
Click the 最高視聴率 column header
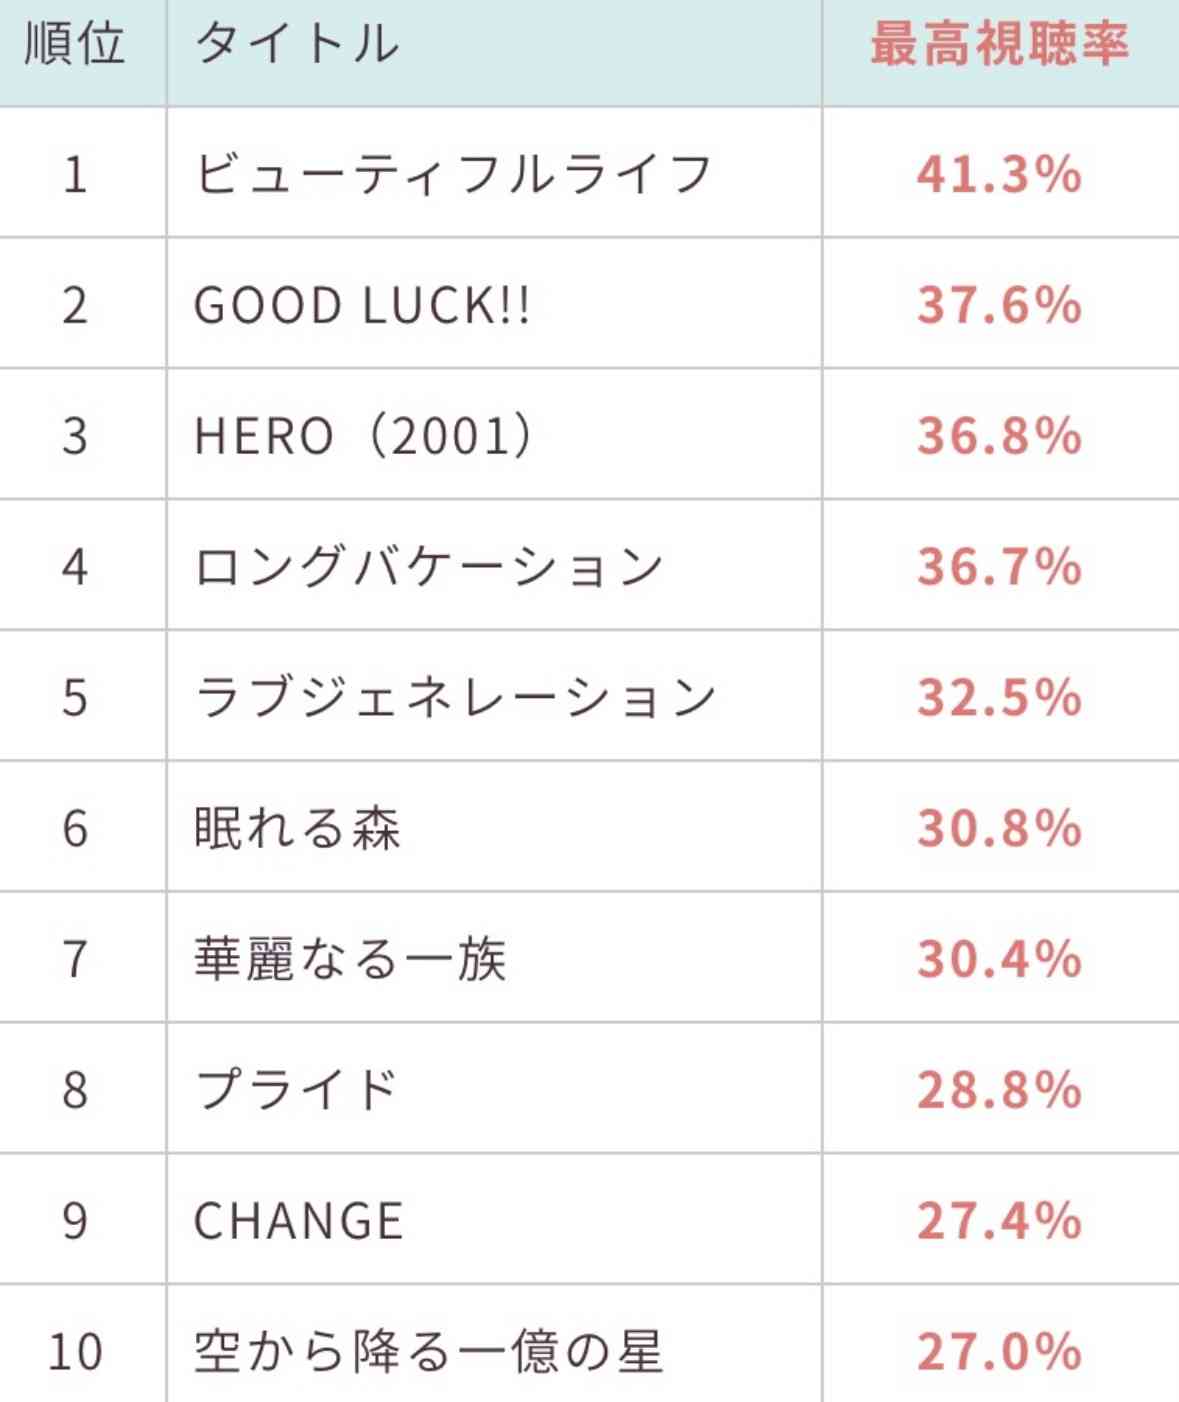[x=999, y=45]
